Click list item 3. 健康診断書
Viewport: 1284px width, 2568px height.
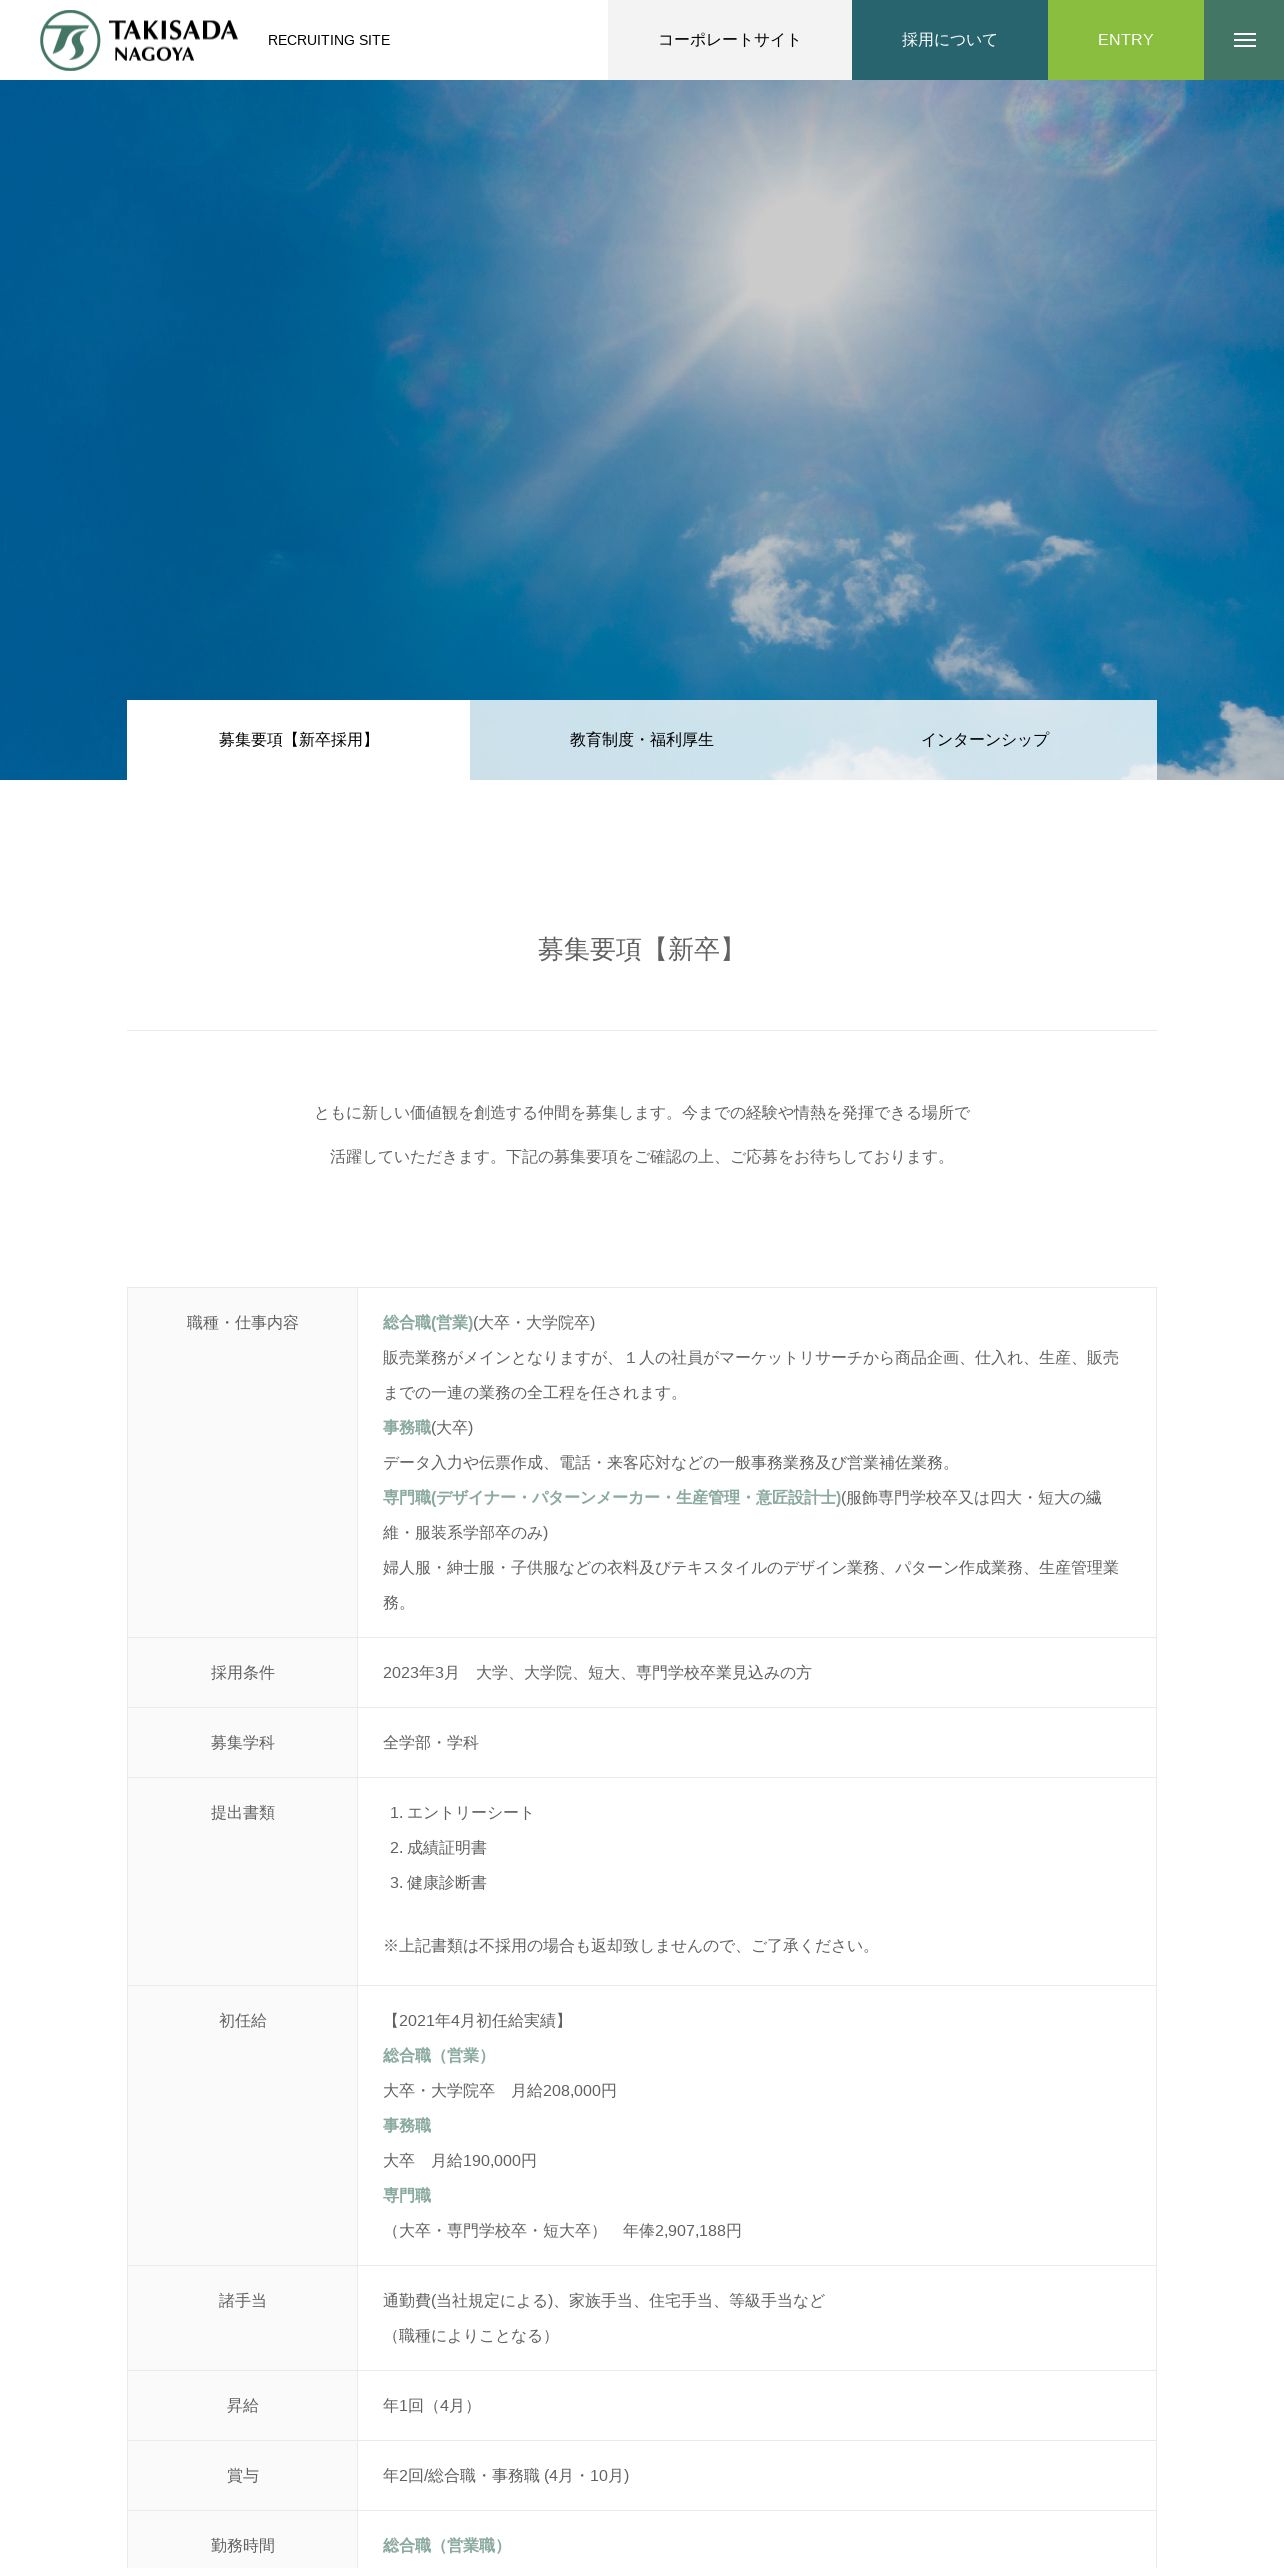click(x=438, y=1883)
